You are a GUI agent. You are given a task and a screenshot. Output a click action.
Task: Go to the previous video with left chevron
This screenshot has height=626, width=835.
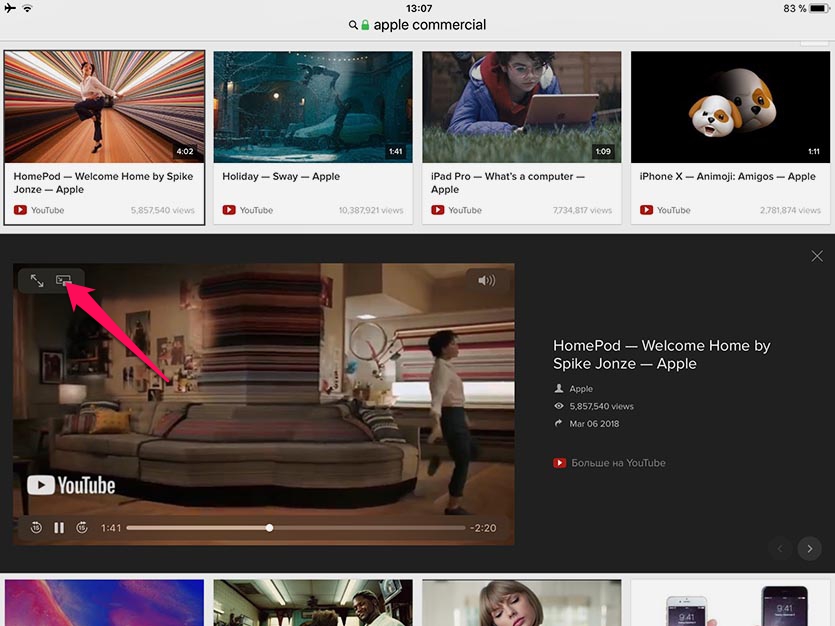780,548
